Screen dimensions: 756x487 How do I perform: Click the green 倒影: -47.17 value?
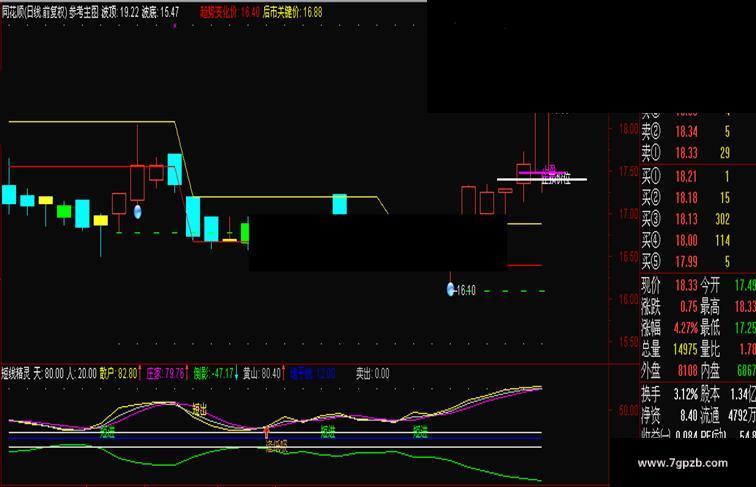214,373
